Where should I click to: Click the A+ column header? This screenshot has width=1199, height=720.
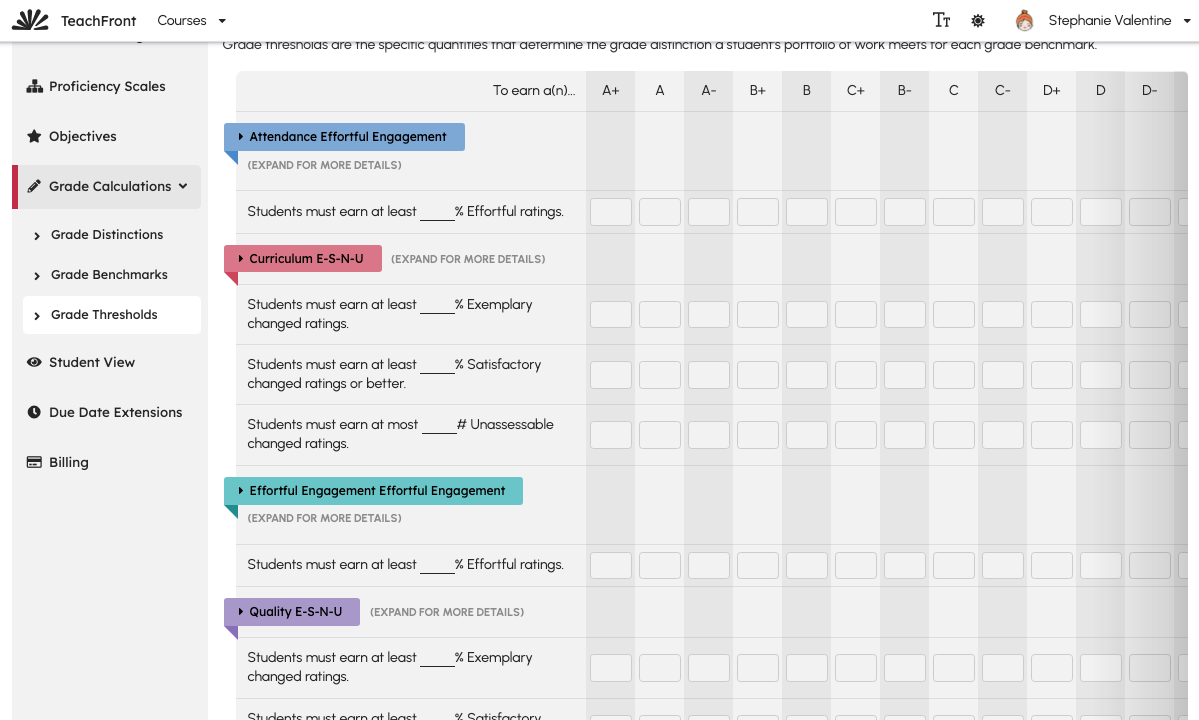611,90
